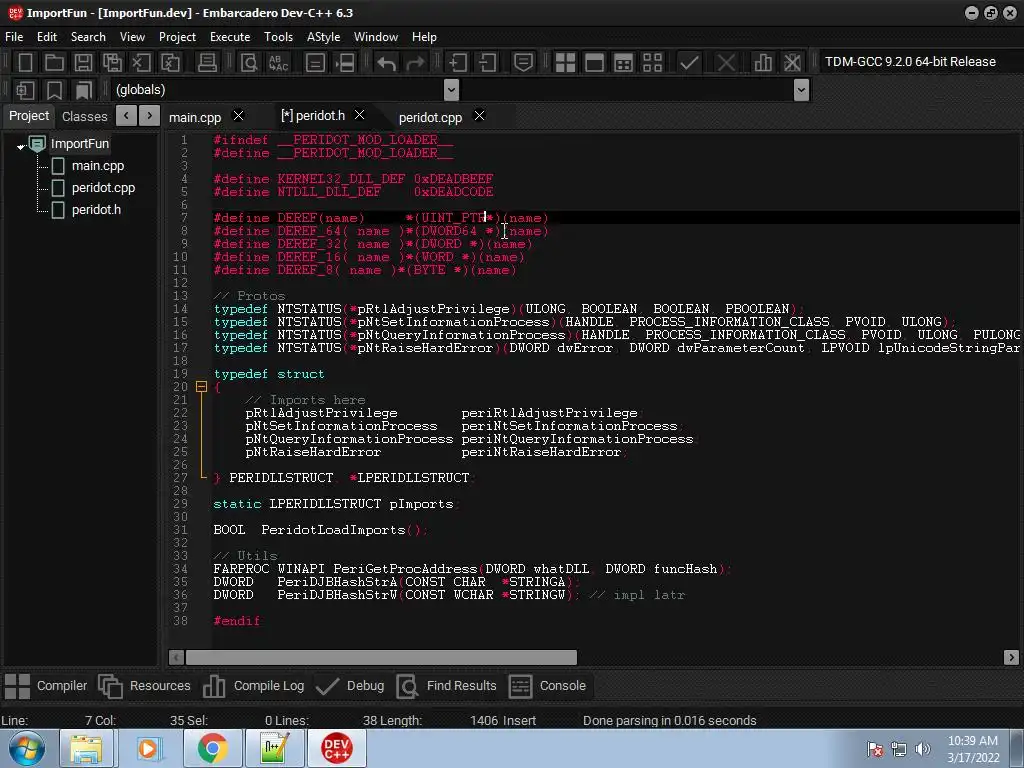Screen dimensions: 1024x768
Task: Open the Search menu
Action: point(88,37)
